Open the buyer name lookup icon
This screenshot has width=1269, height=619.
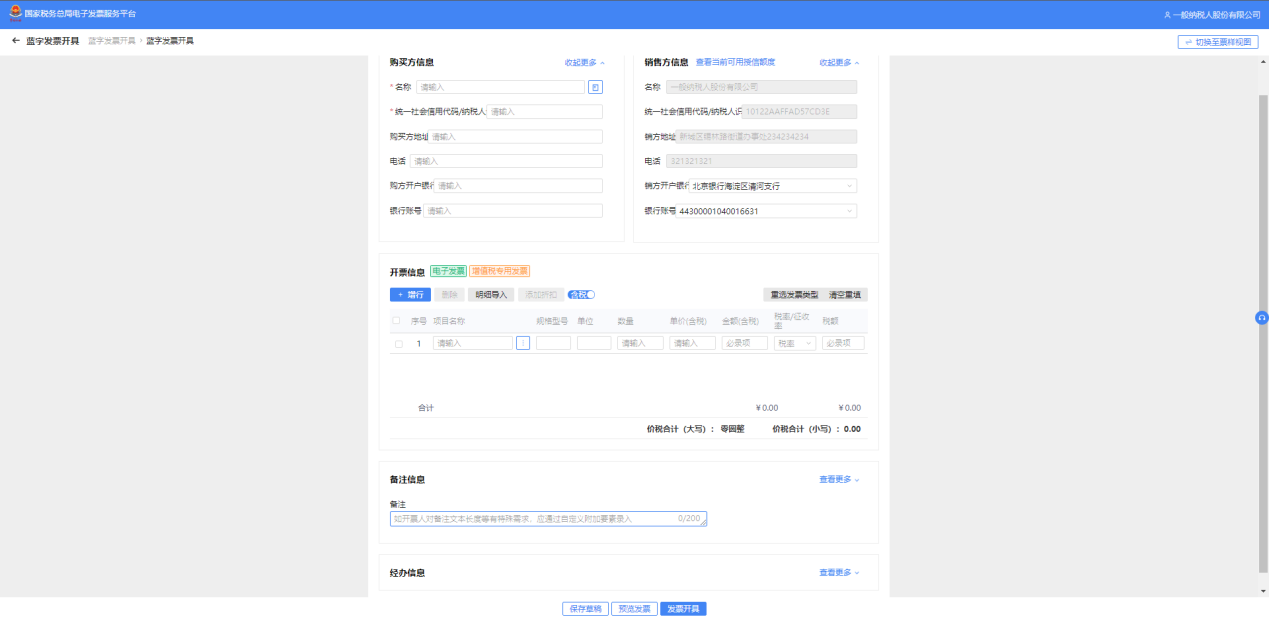(x=595, y=87)
